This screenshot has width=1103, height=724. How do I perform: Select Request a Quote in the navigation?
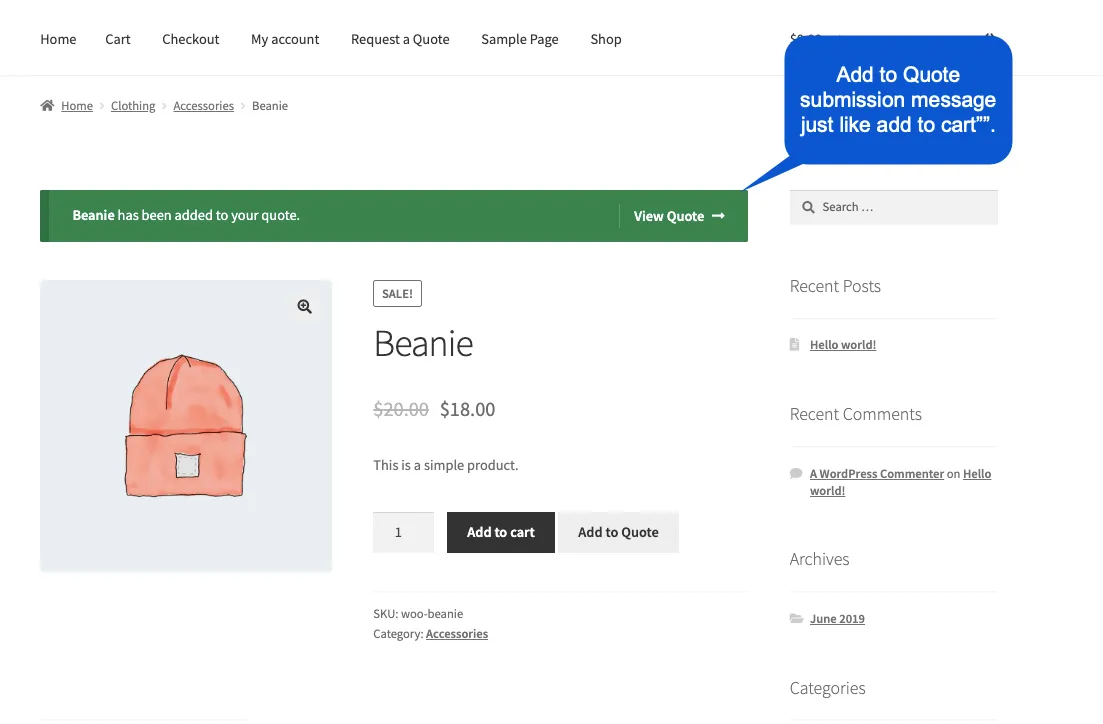tap(400, 39)
